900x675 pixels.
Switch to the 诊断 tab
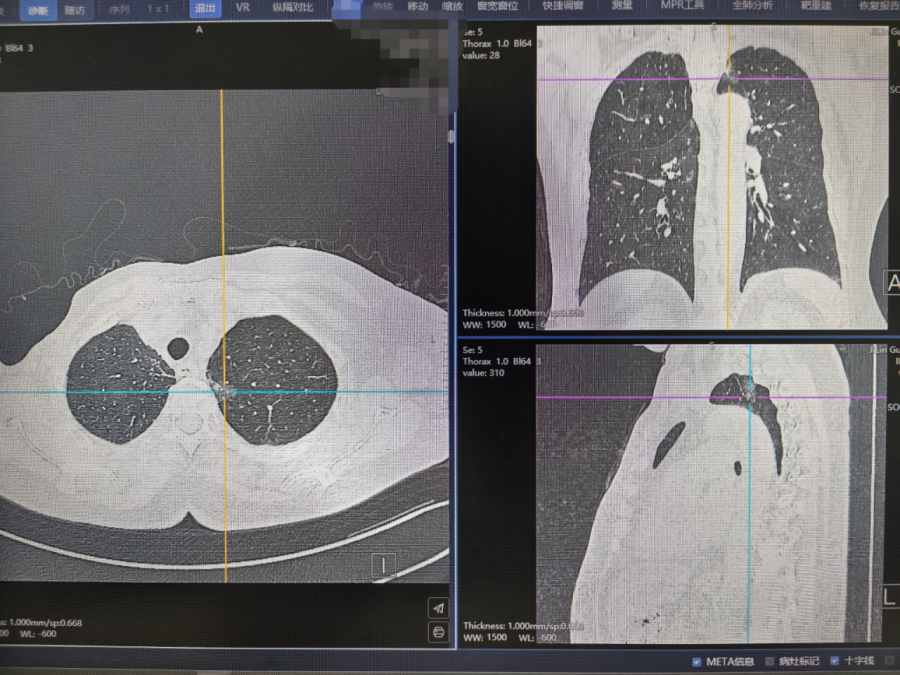tap(38, 10)
